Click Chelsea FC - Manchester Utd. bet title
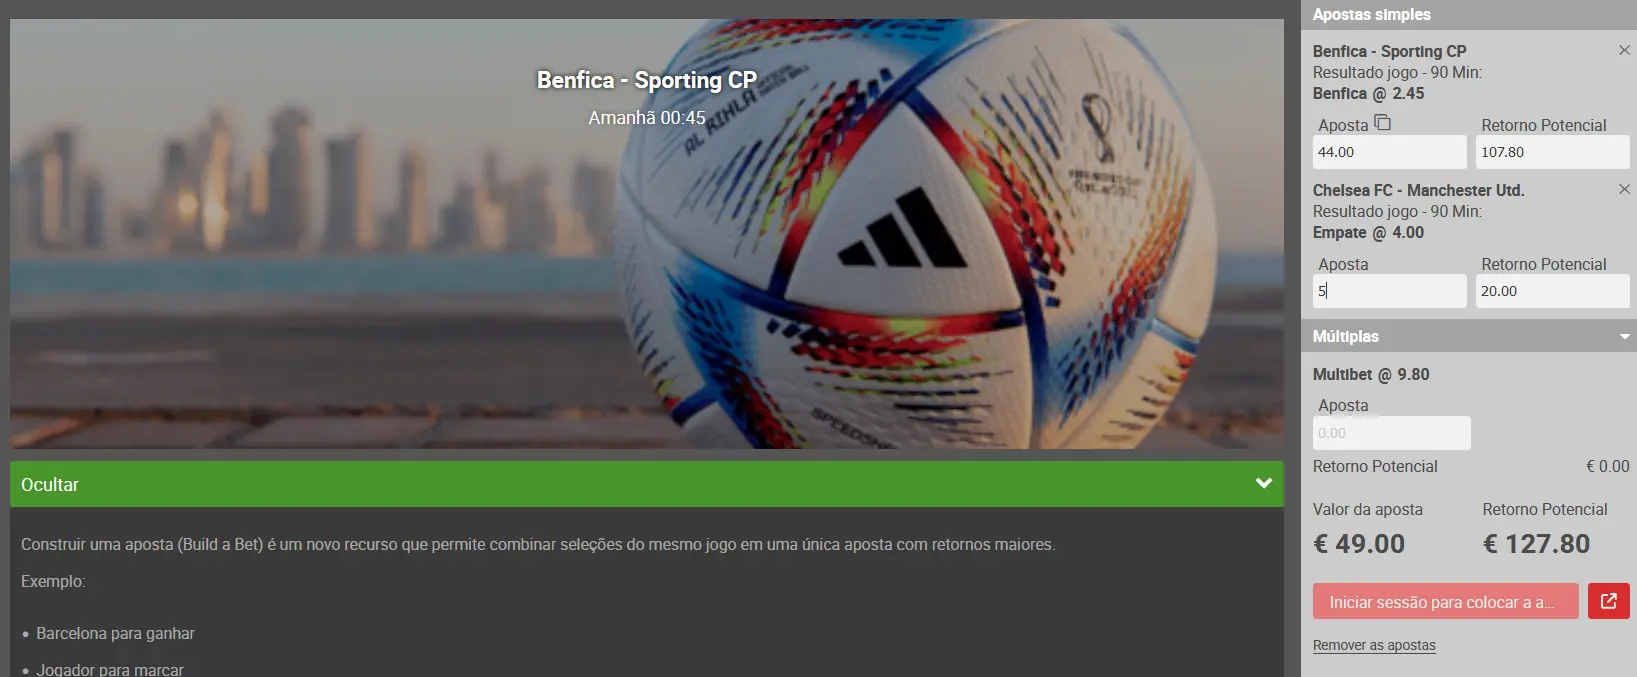Screen dimensions: 1637x677 click(x=1418, y=190)
